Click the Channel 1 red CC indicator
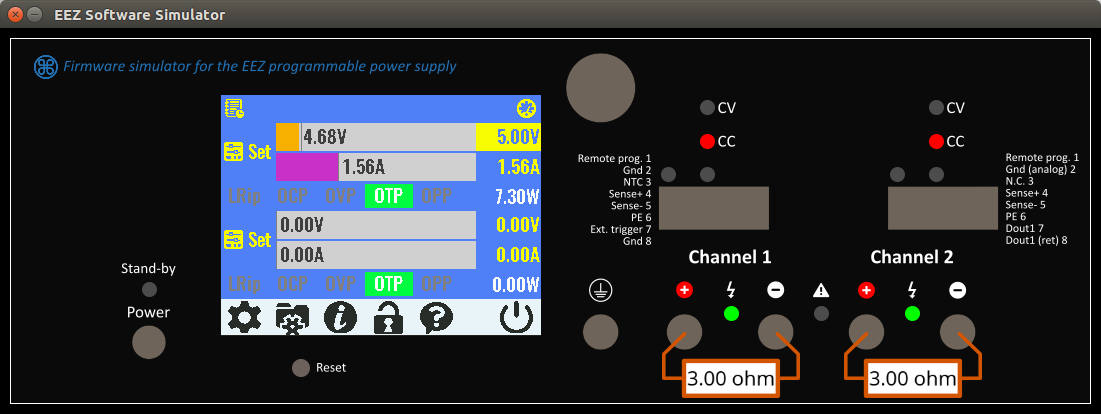 pyautogui.click(x=707, y=142)
